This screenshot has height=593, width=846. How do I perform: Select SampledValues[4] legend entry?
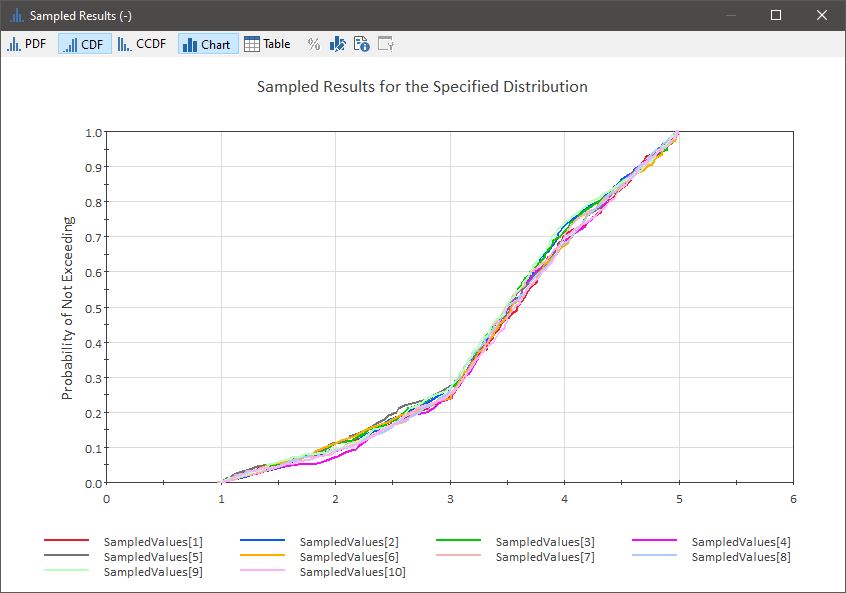tap(741, 542)
